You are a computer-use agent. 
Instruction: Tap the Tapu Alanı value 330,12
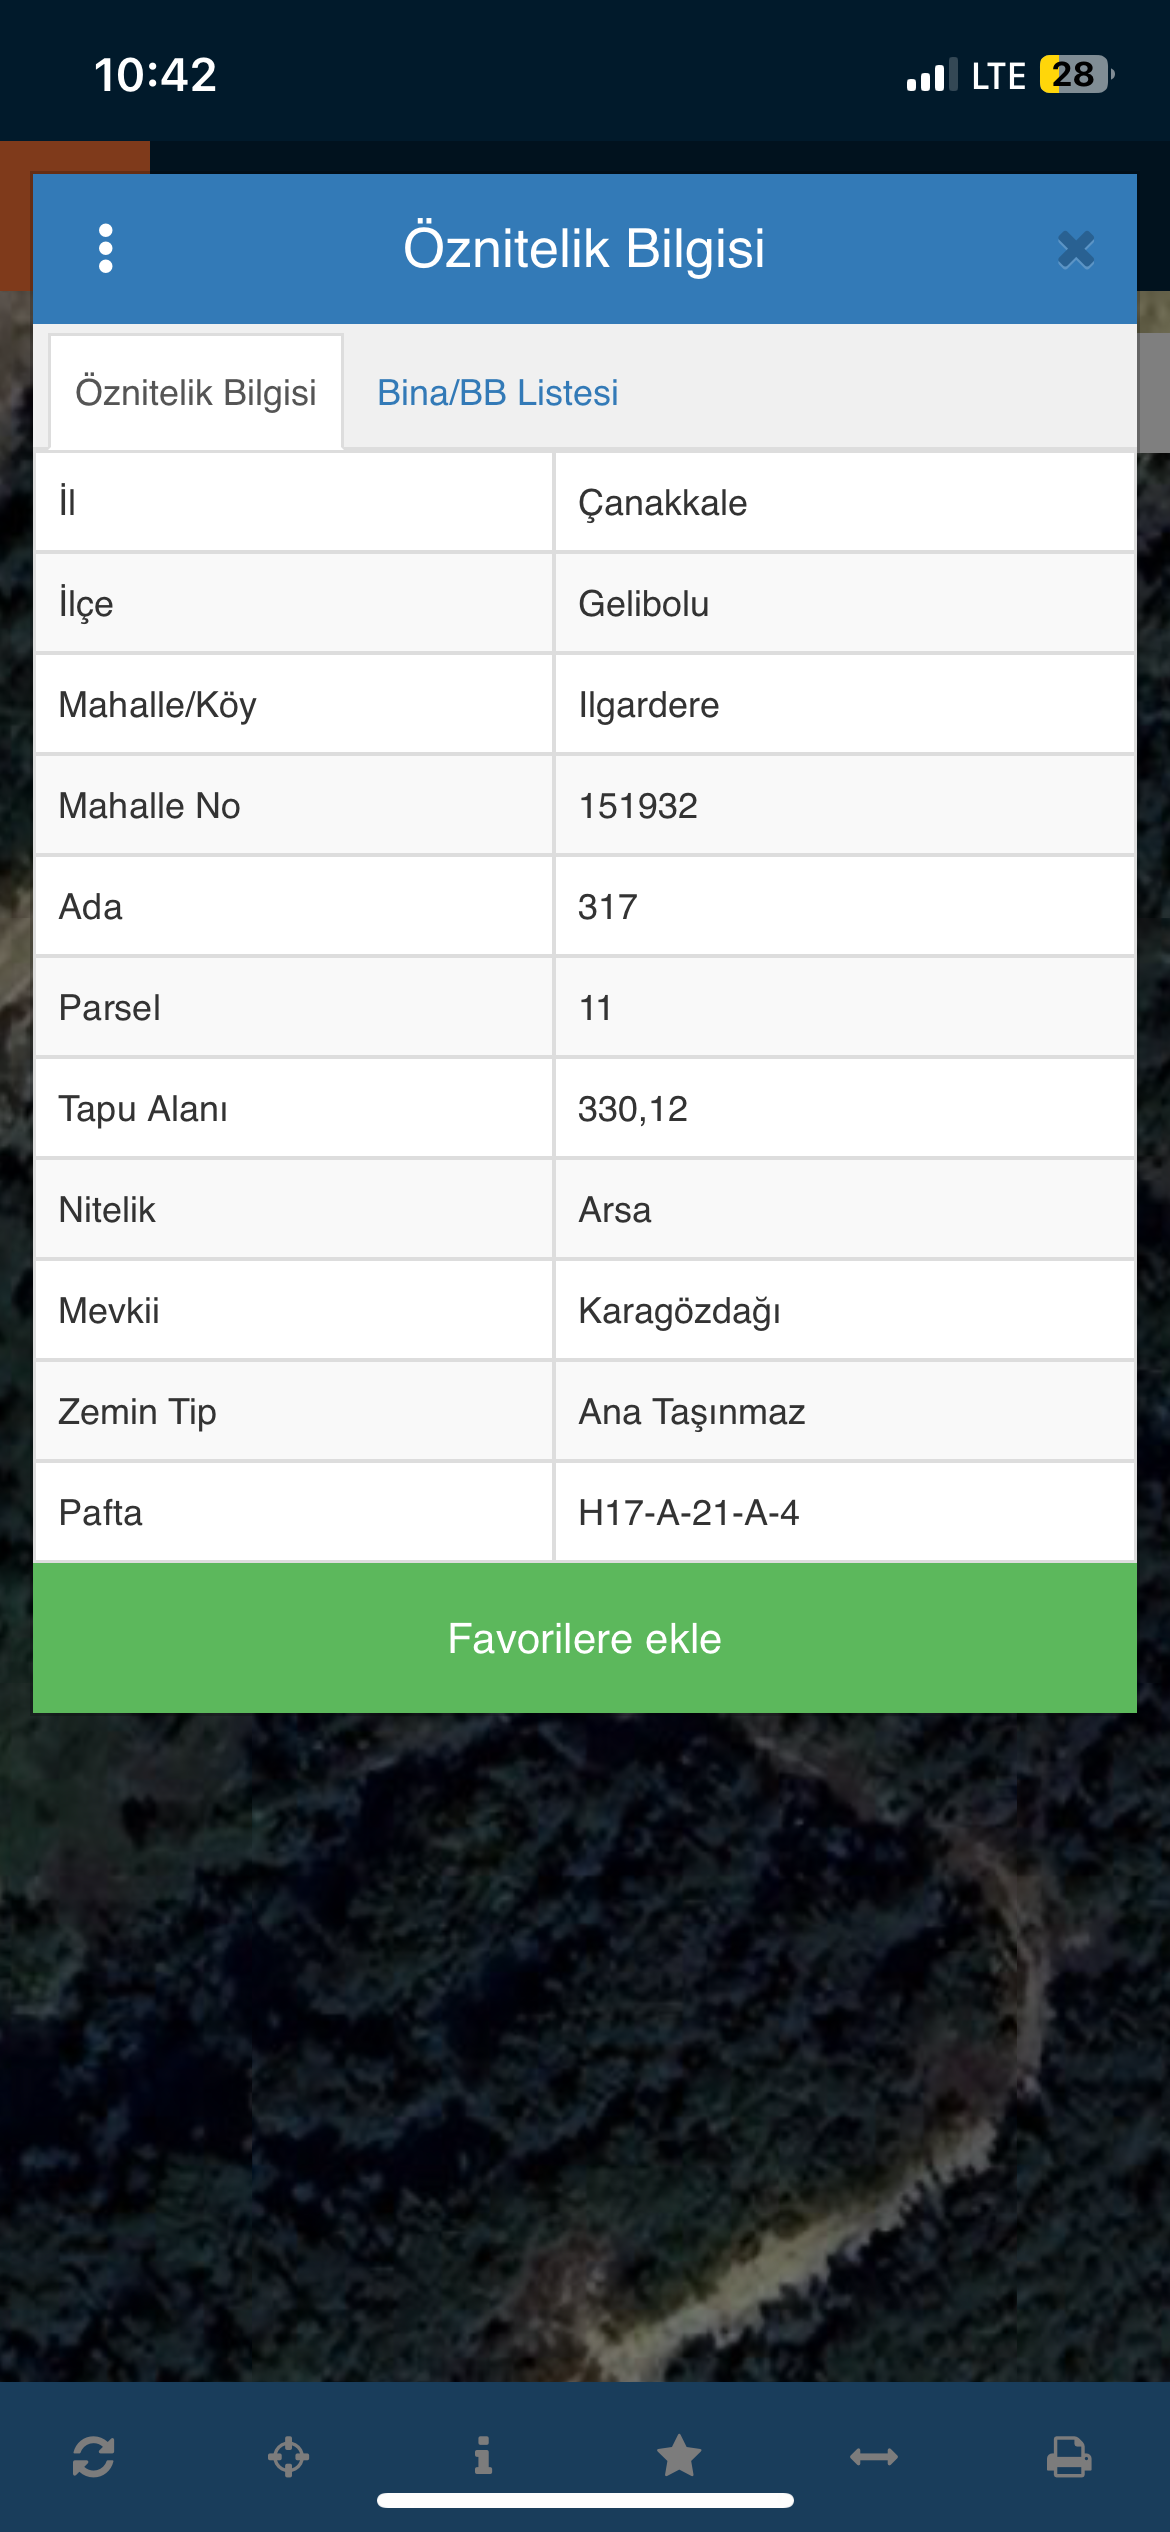click(x=633, y=1109)
